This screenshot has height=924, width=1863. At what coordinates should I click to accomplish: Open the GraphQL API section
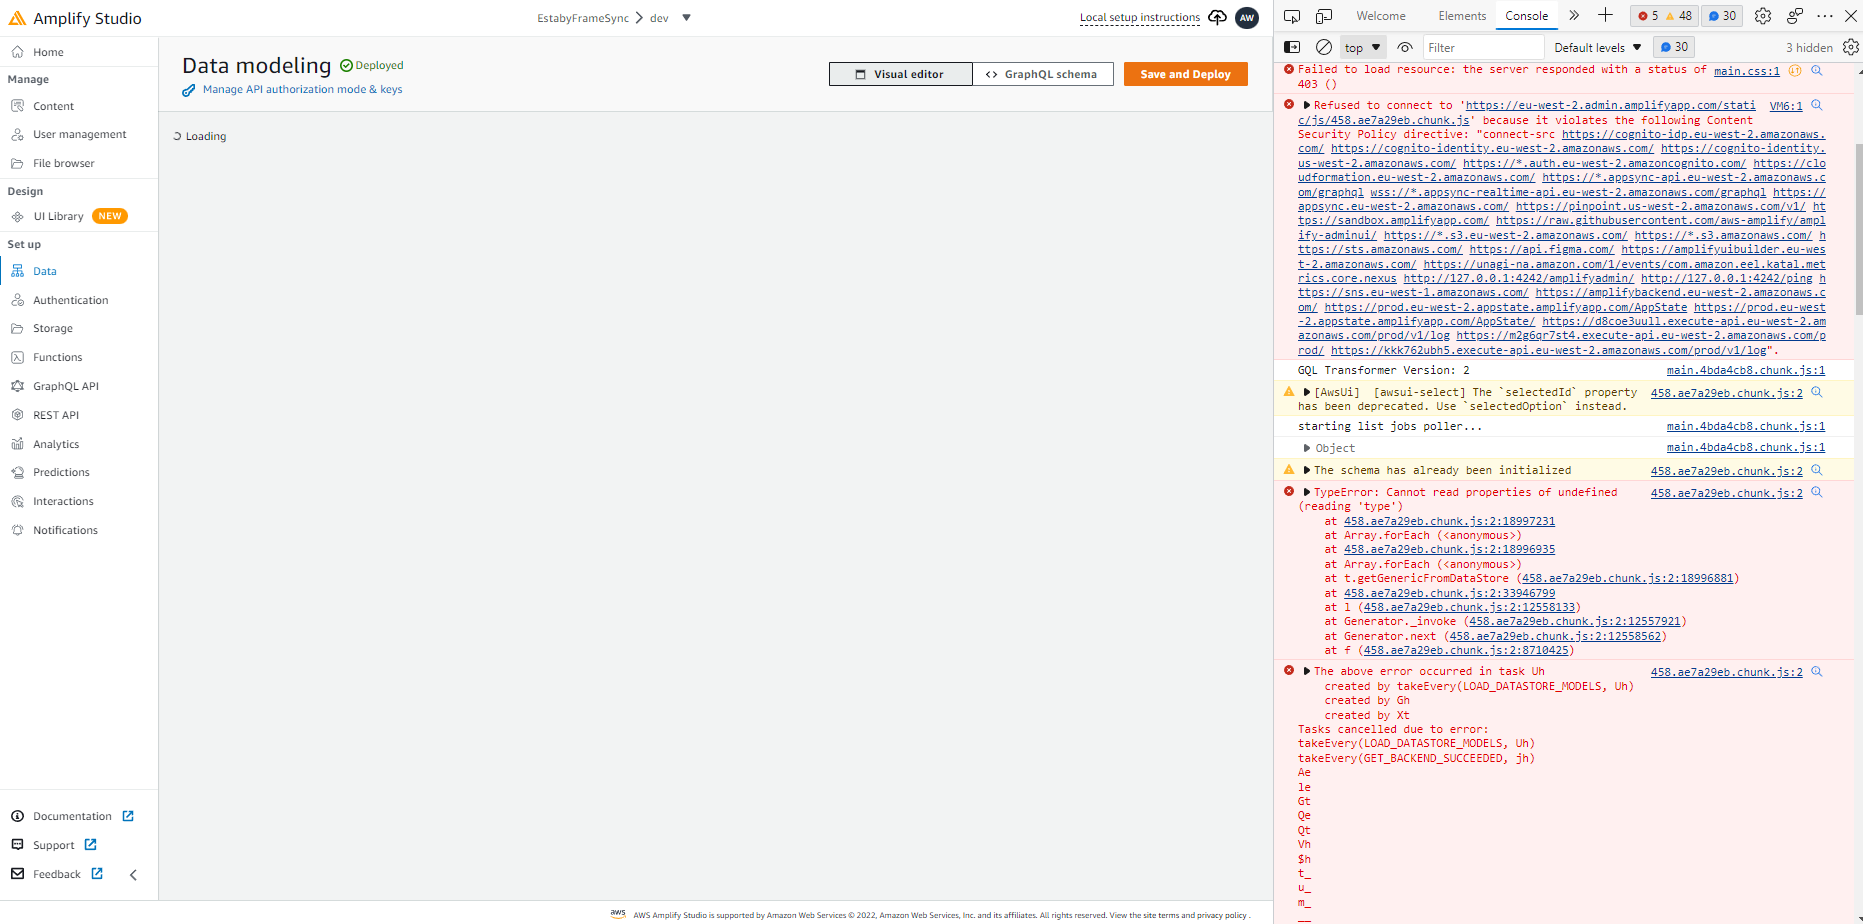tap(66, 385)
